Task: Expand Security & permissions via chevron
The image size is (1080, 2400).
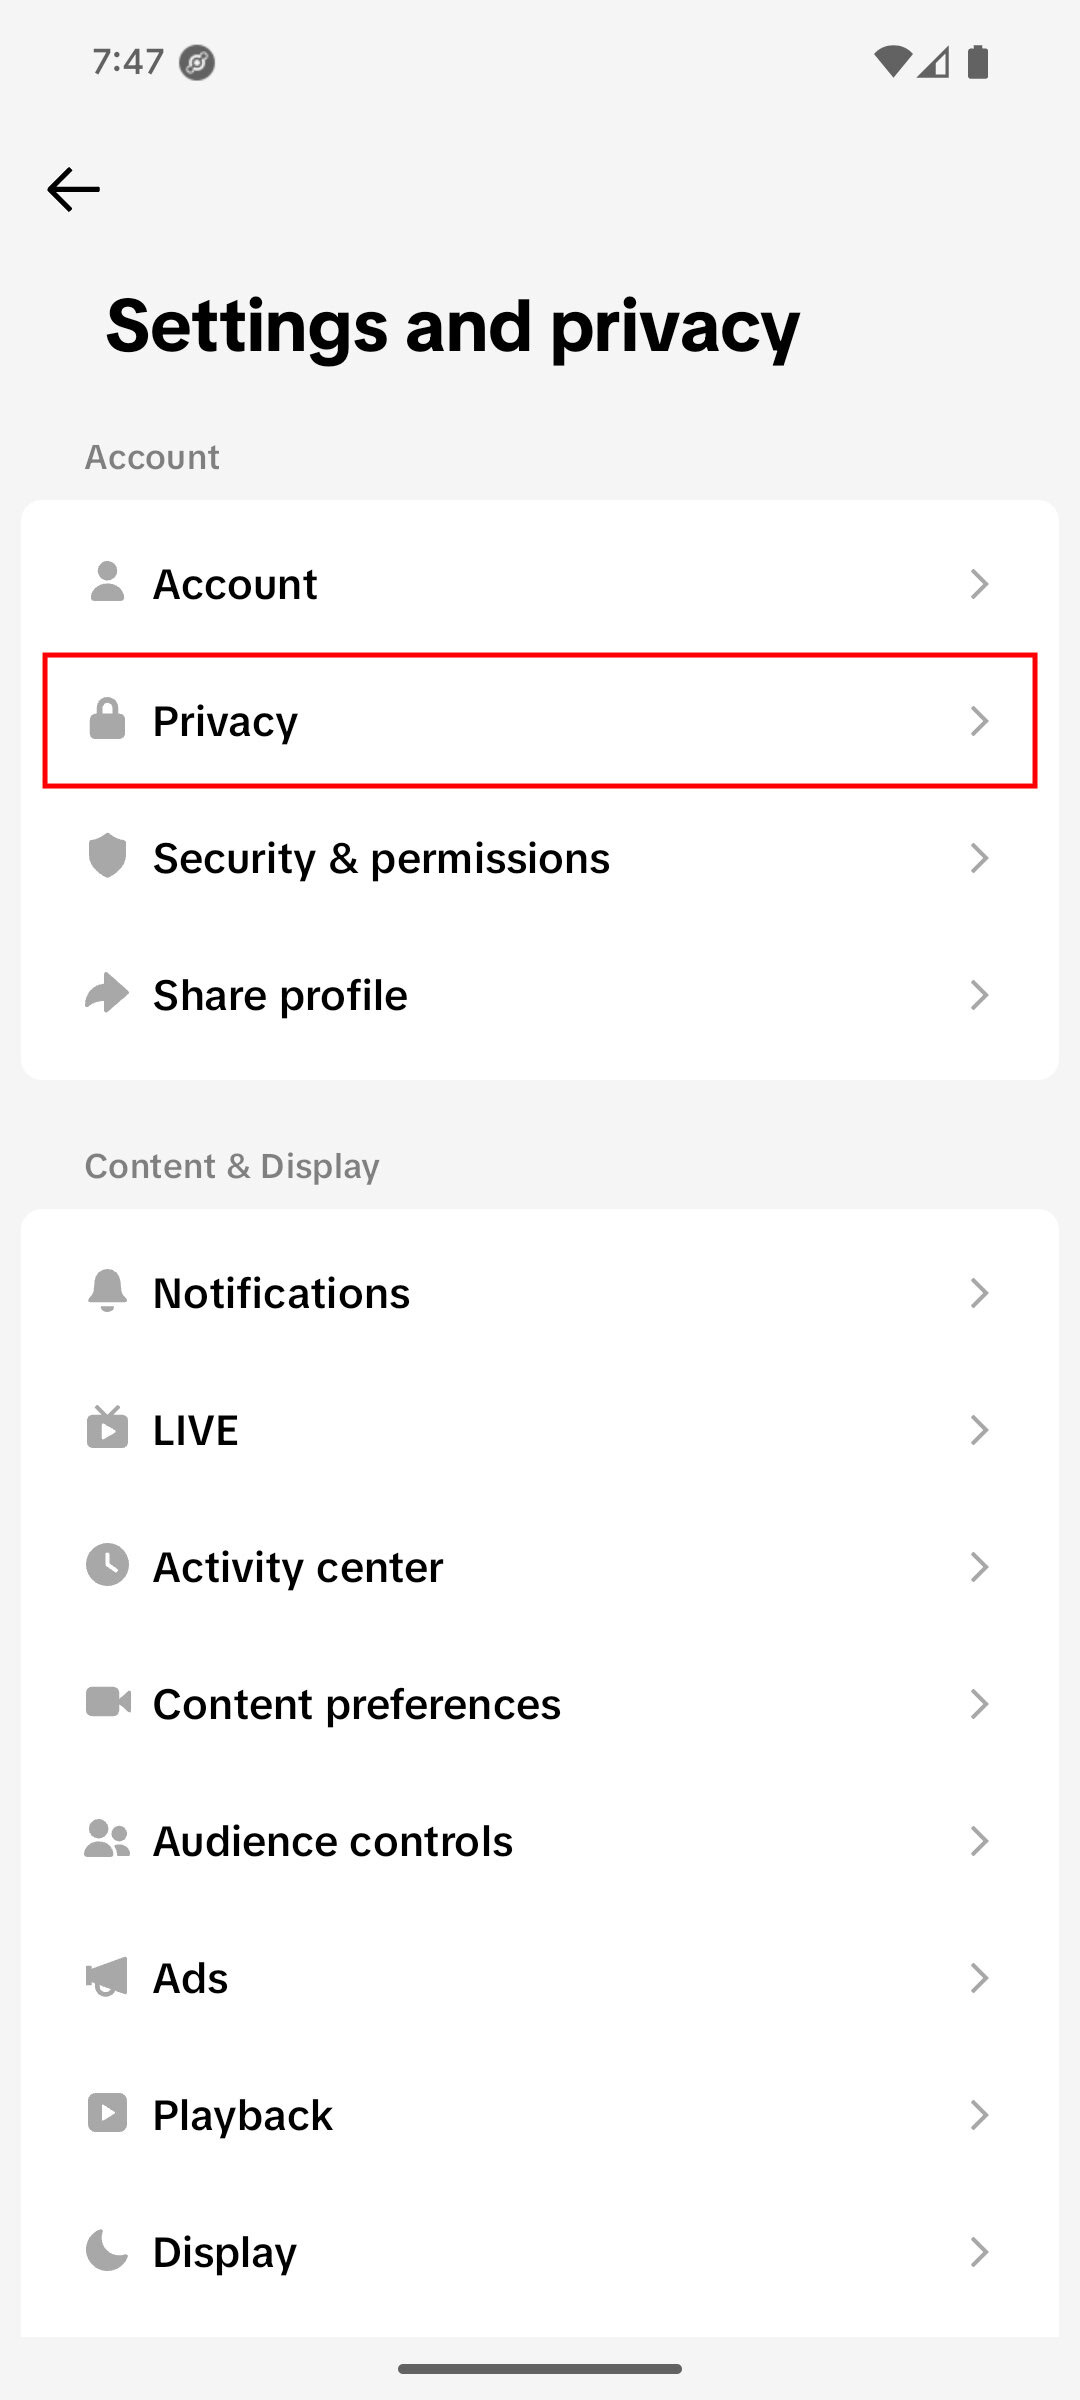Action: 979,858
